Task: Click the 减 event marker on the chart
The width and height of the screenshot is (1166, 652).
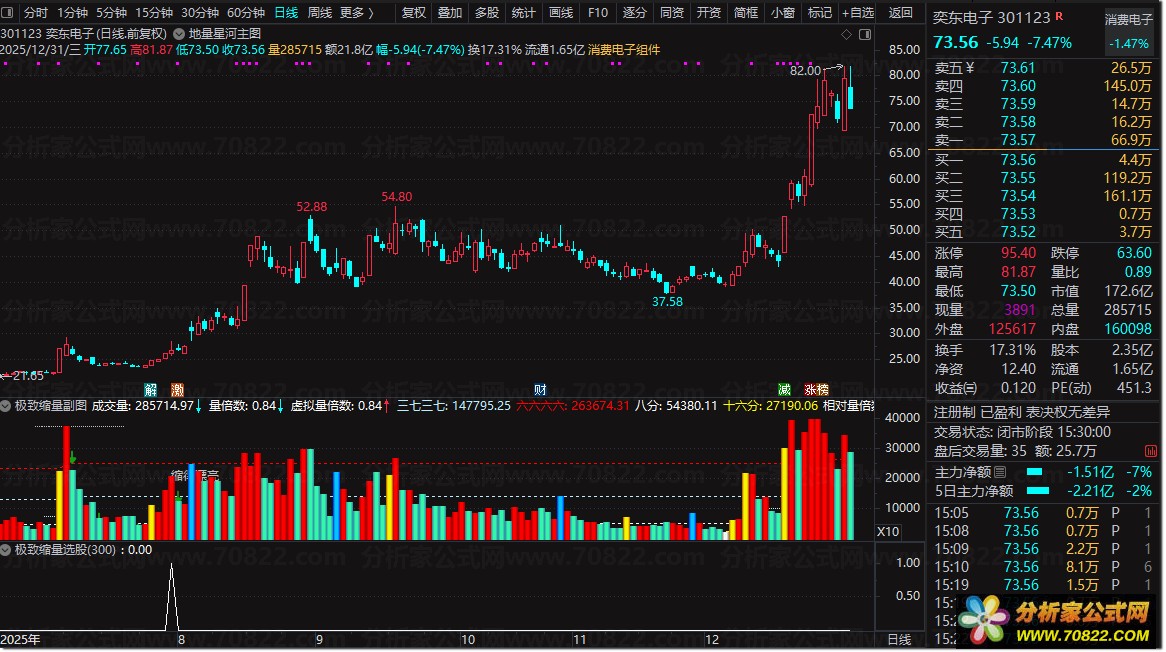Action: tap(784, 390)
